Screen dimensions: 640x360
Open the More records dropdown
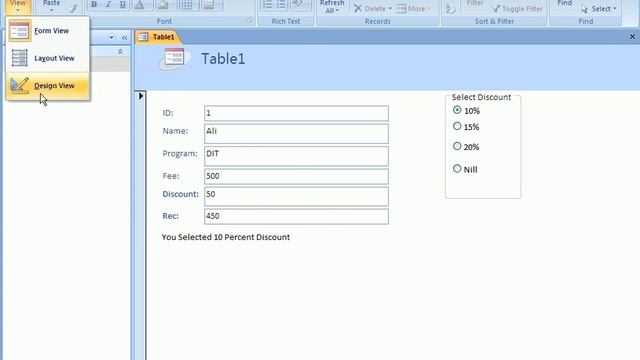click(413, 9)
